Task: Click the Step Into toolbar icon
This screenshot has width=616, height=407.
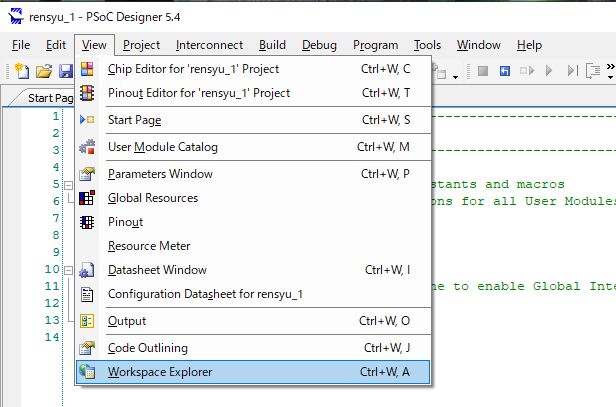Action: click(593, 71)
